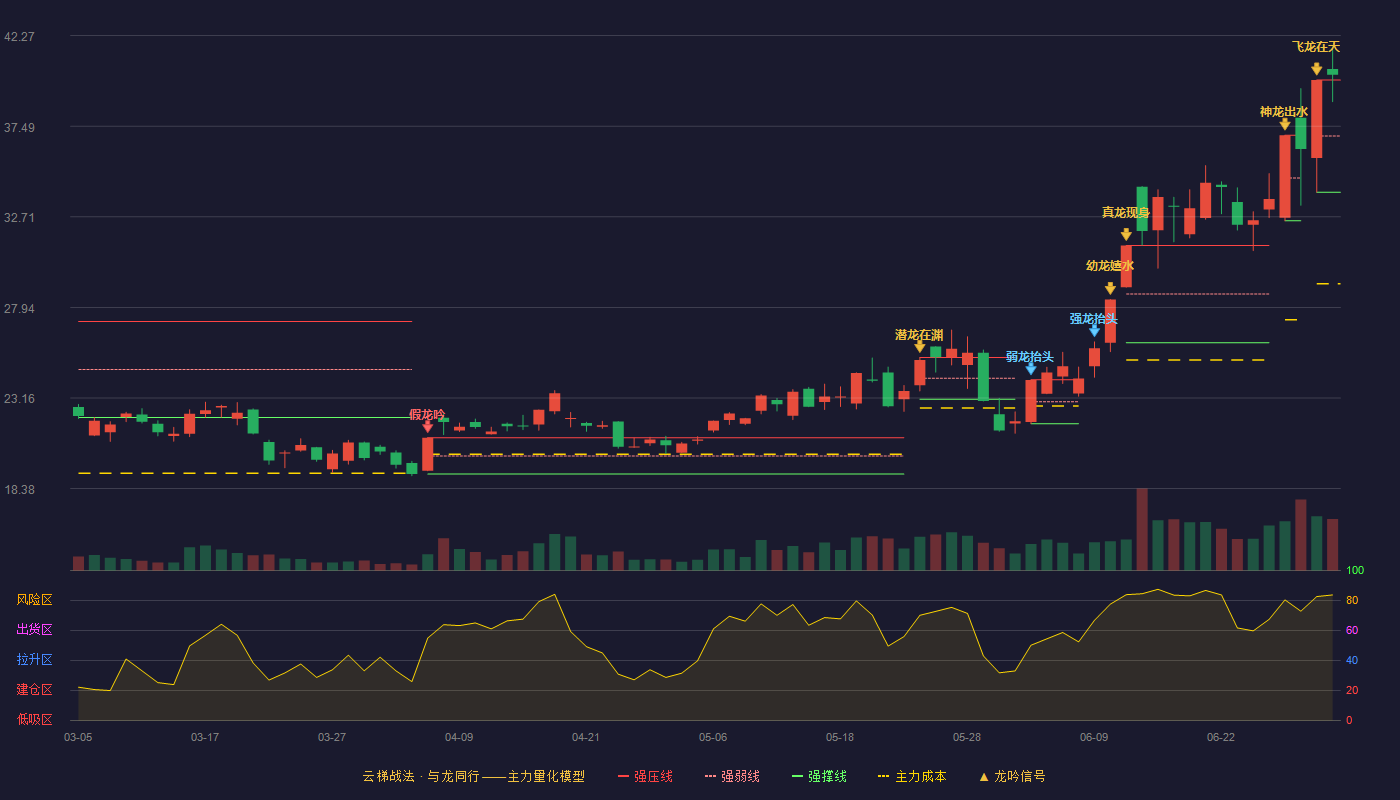Click the red candlestick below 假龙吟
This screenshot has width=1400, height=800.
click(428, 454)
